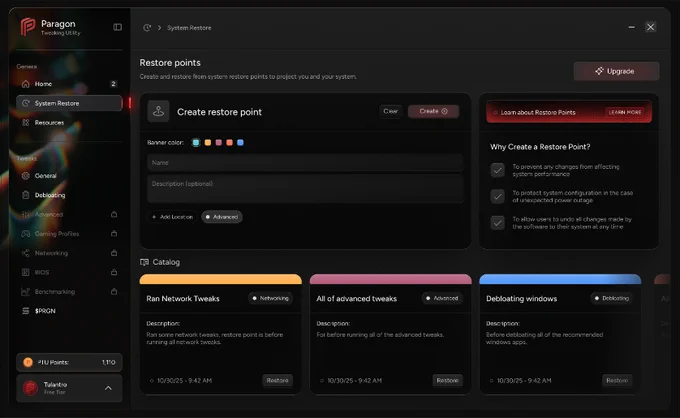
Task: Click the Home icon in the sidebar
Action: click(26, 84)
